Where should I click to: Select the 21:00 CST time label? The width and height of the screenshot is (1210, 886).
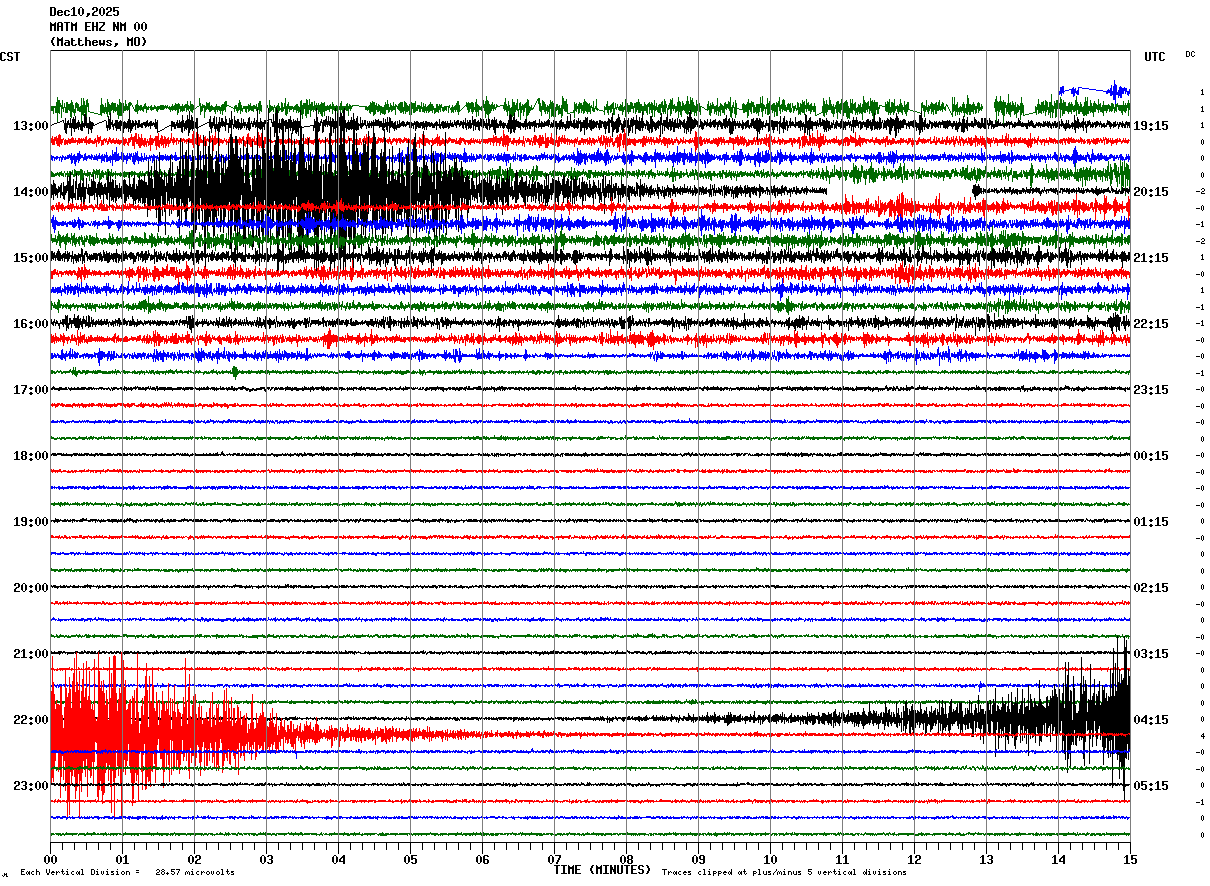[31, 654]
